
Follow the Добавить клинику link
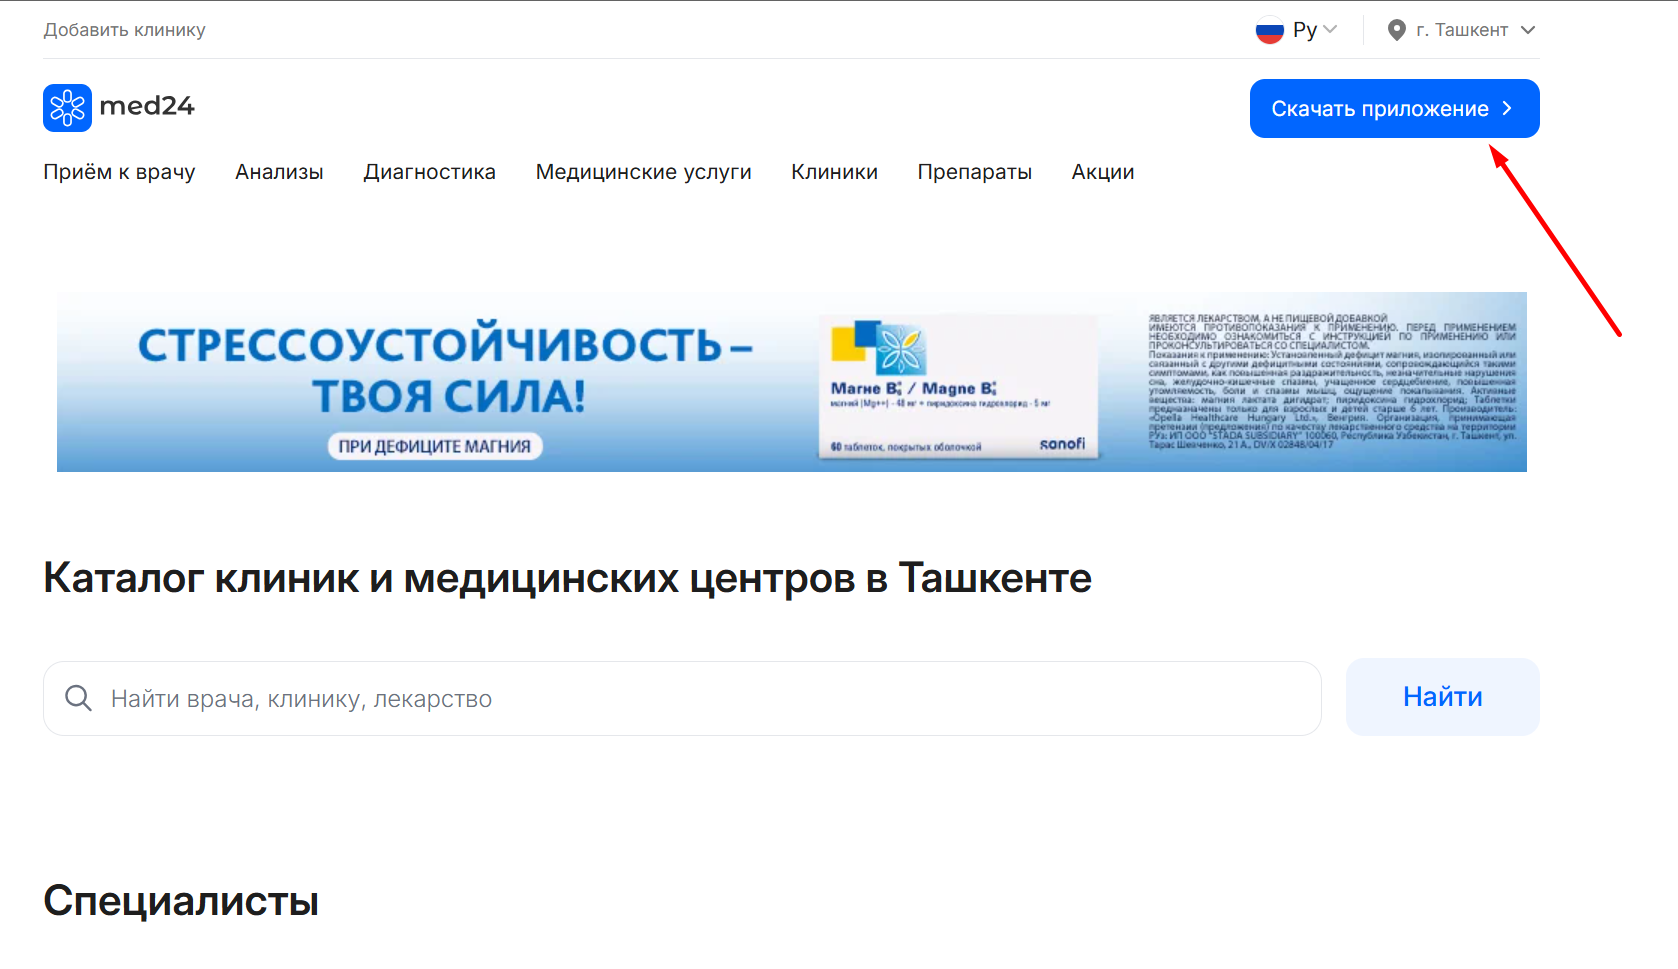click(124, 30)
